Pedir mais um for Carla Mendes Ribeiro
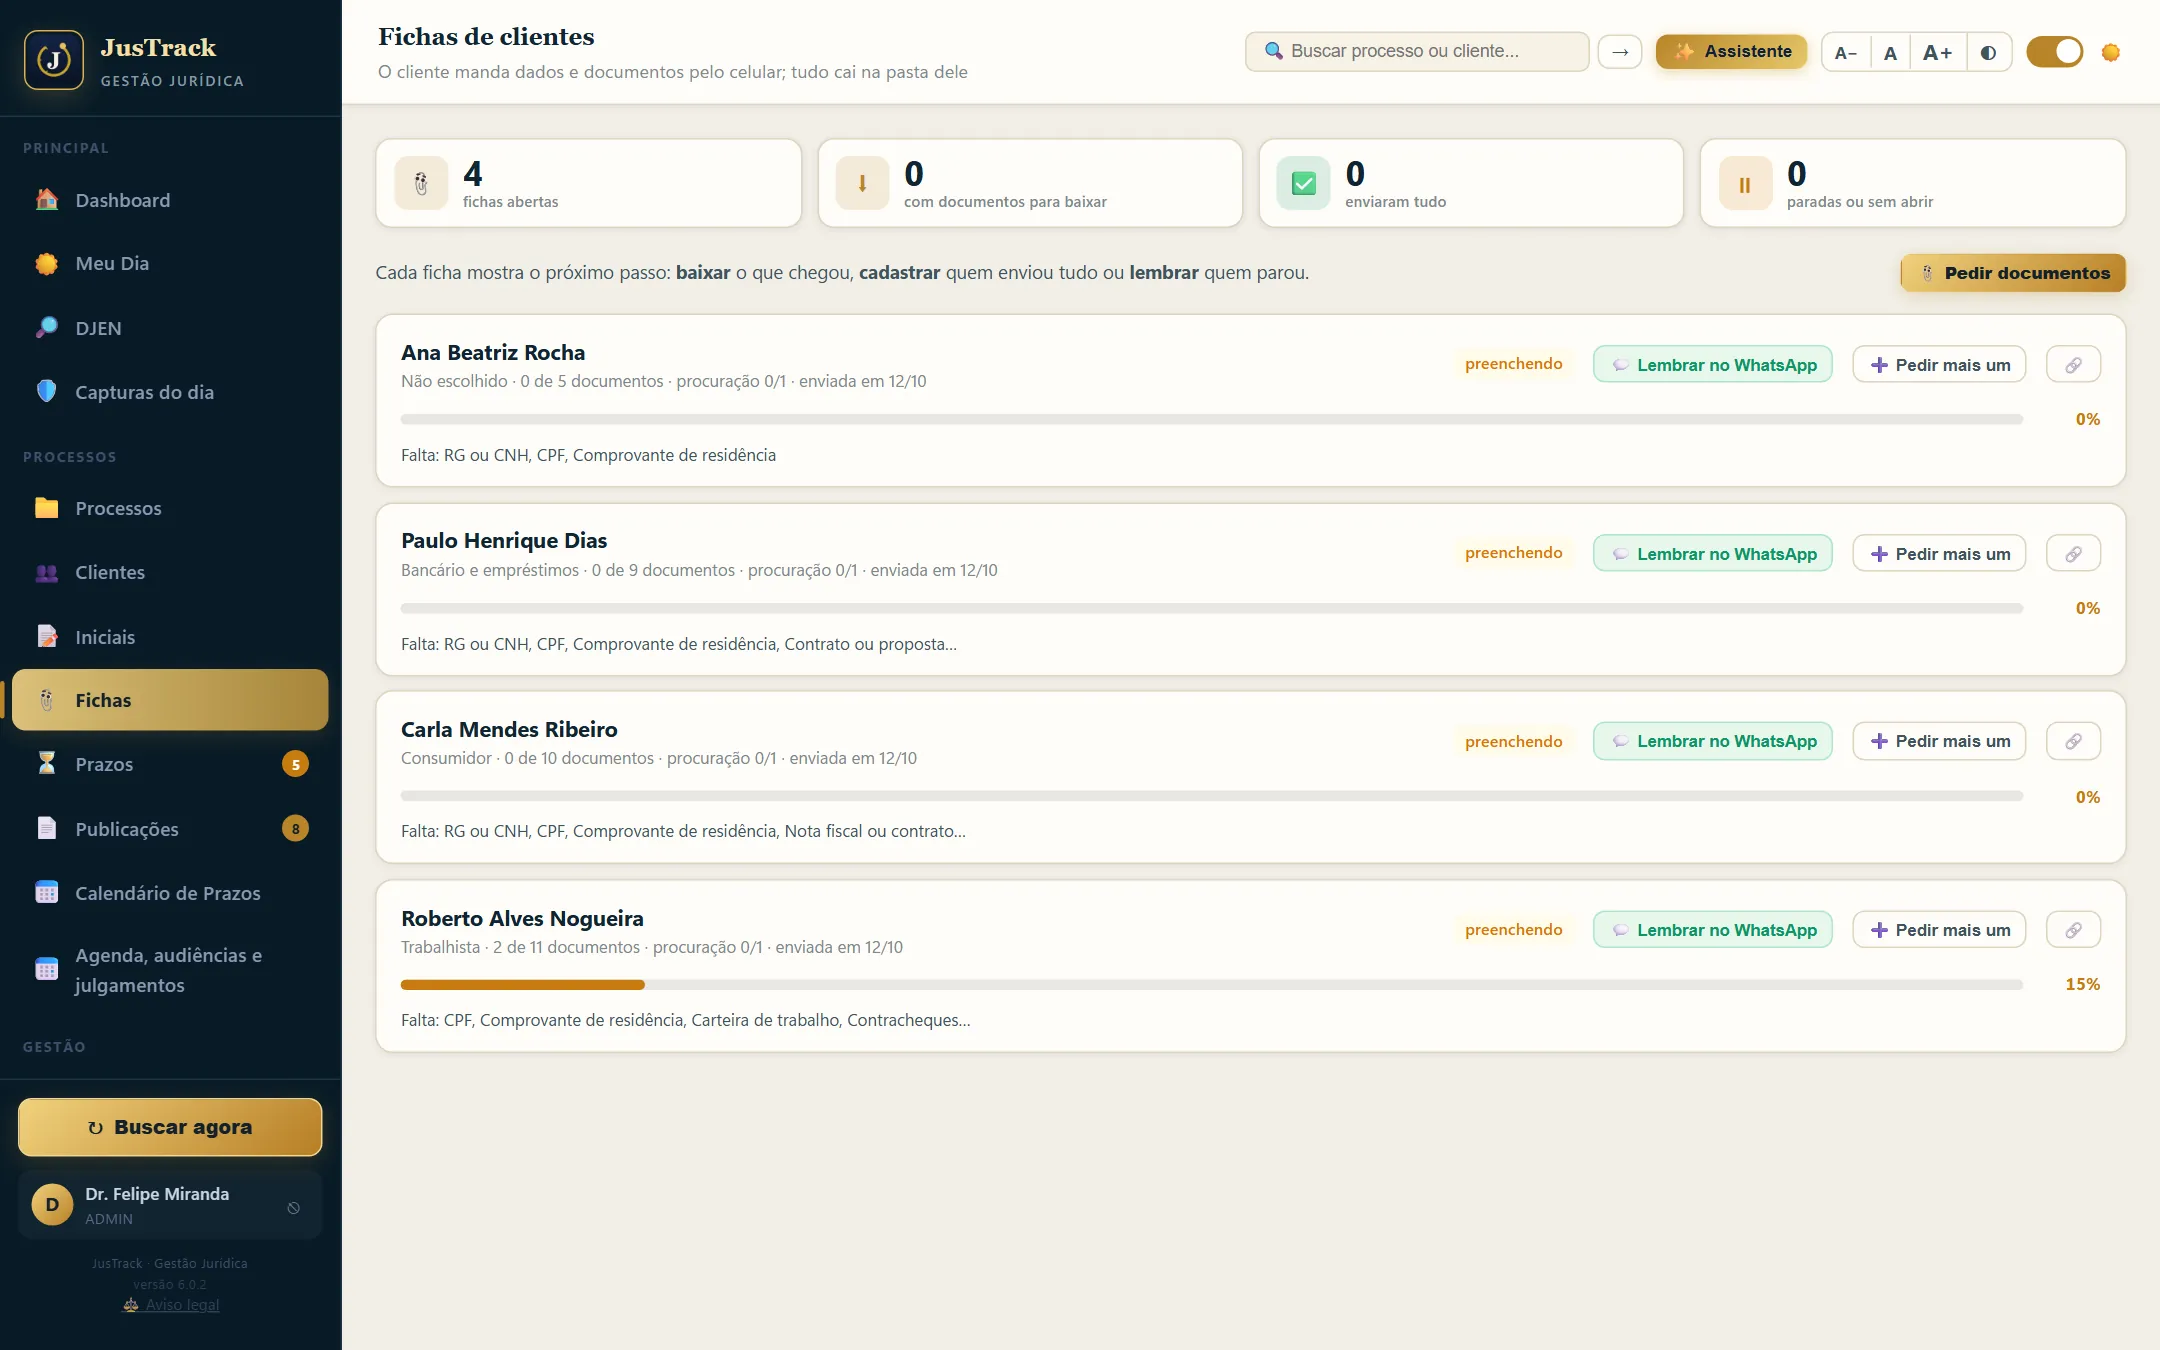This screenshot has height=1350, width=2160. click(x=1939, y=741)
